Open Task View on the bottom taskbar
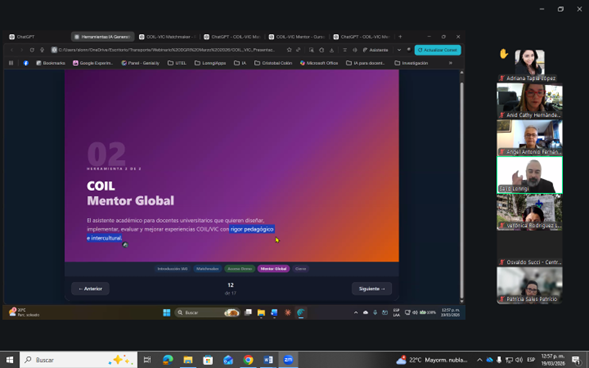Viewport: 589px width, 368px height. [x=147, y=360]
